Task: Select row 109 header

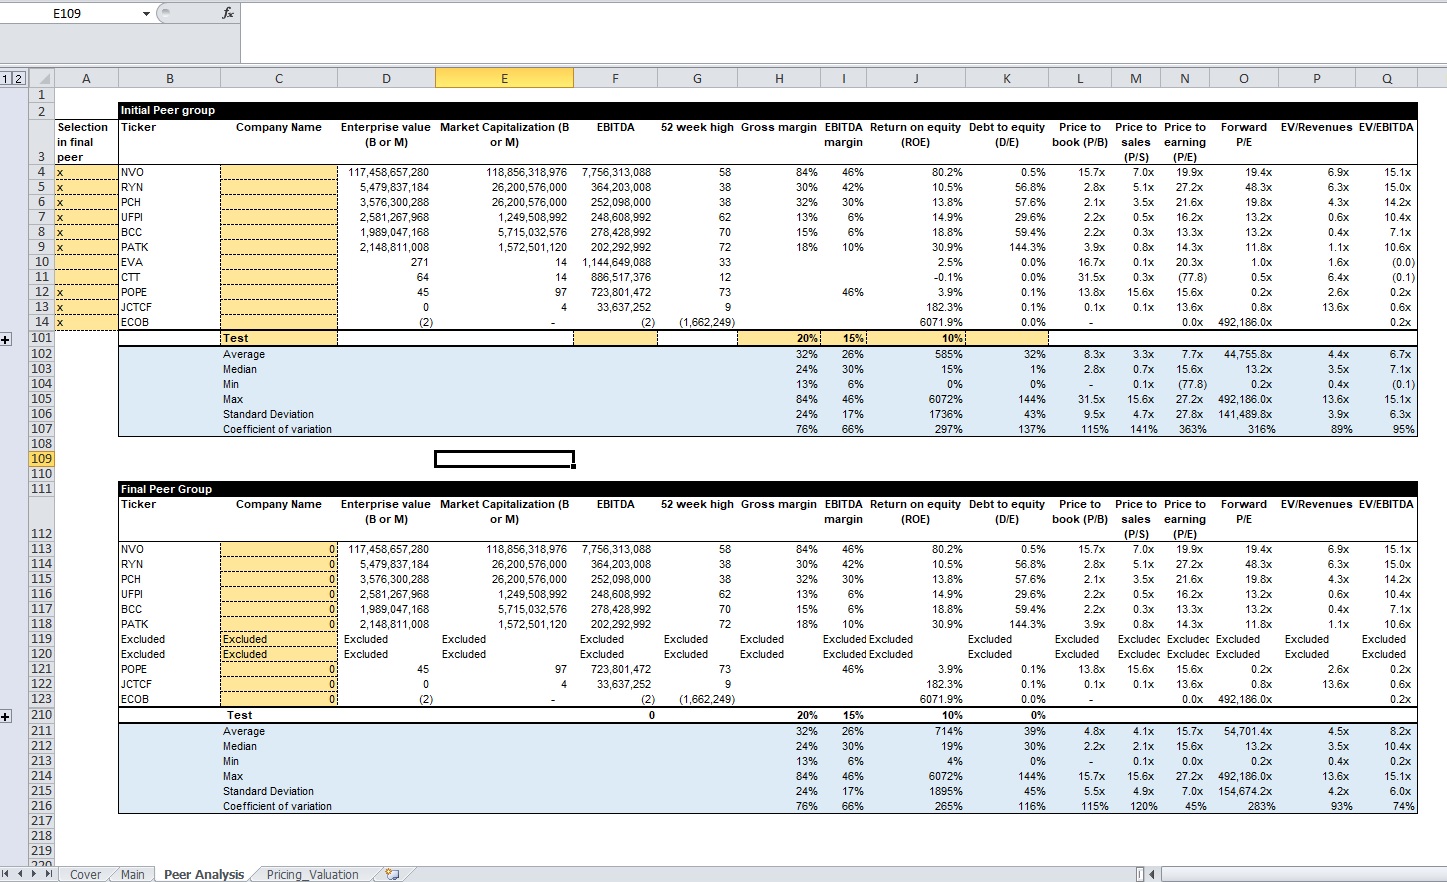Action: point(41,459)
